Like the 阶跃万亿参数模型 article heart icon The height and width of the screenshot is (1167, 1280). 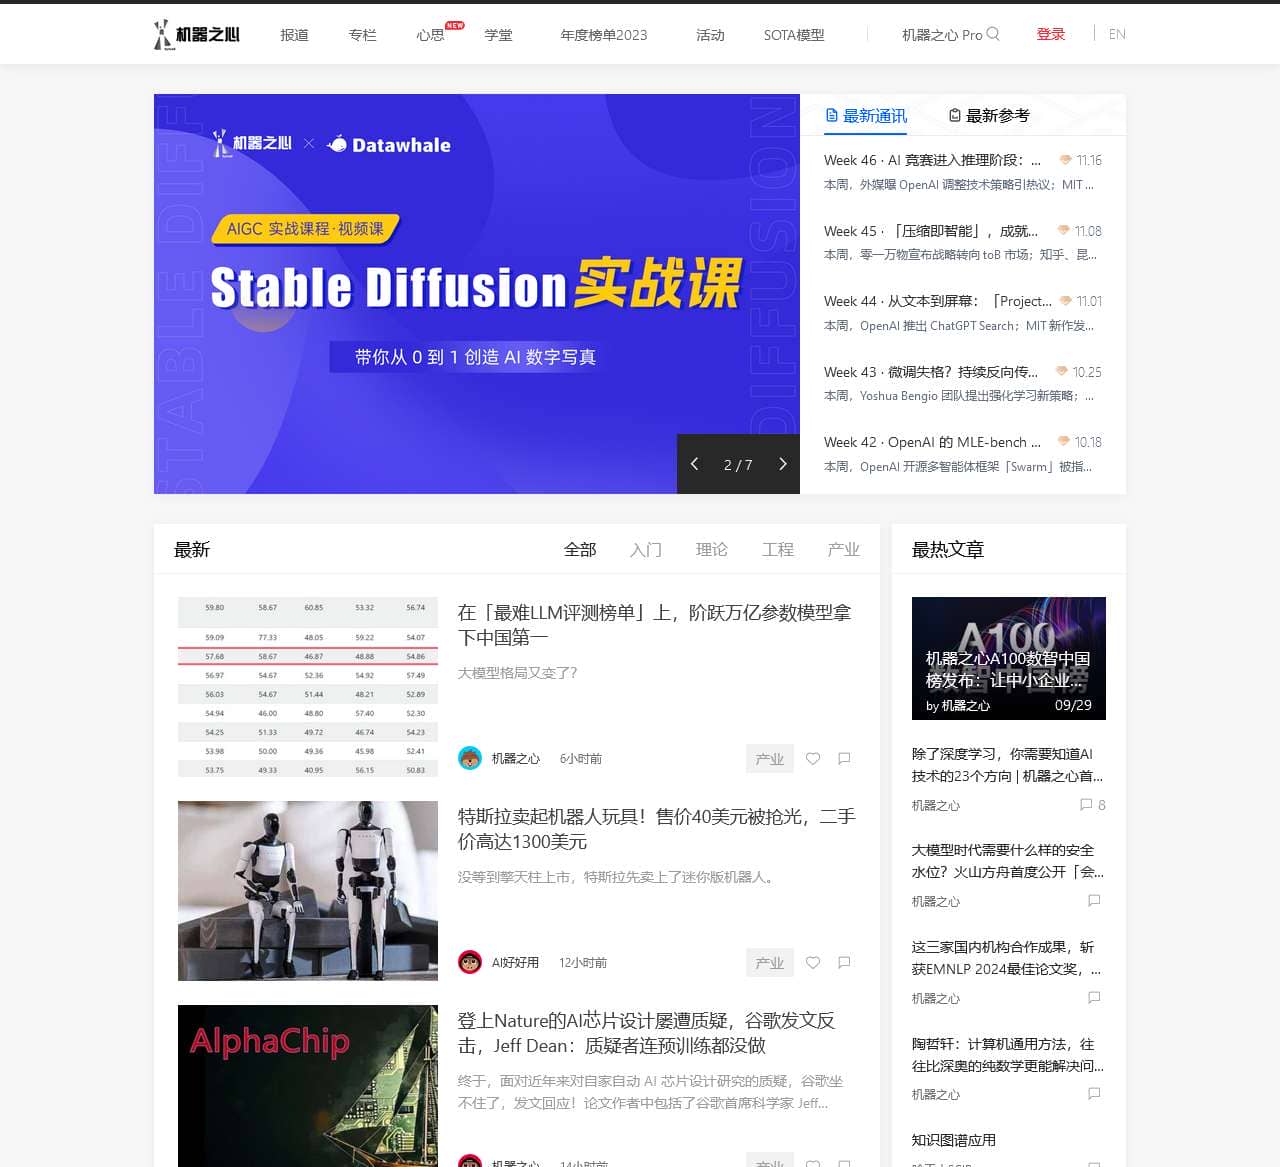(x=813, y=759)
